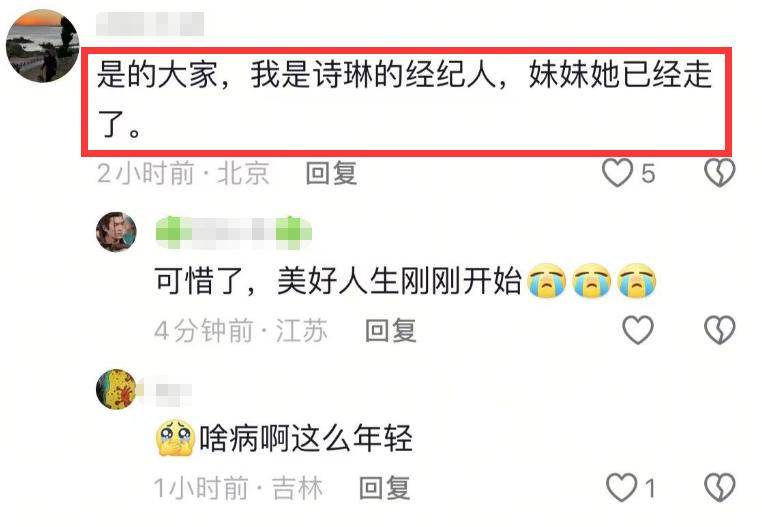762x527 pixels.
Task: Open the highlighted comment 我是诗琳的经纪人
Action: click(x=406, y=101)
